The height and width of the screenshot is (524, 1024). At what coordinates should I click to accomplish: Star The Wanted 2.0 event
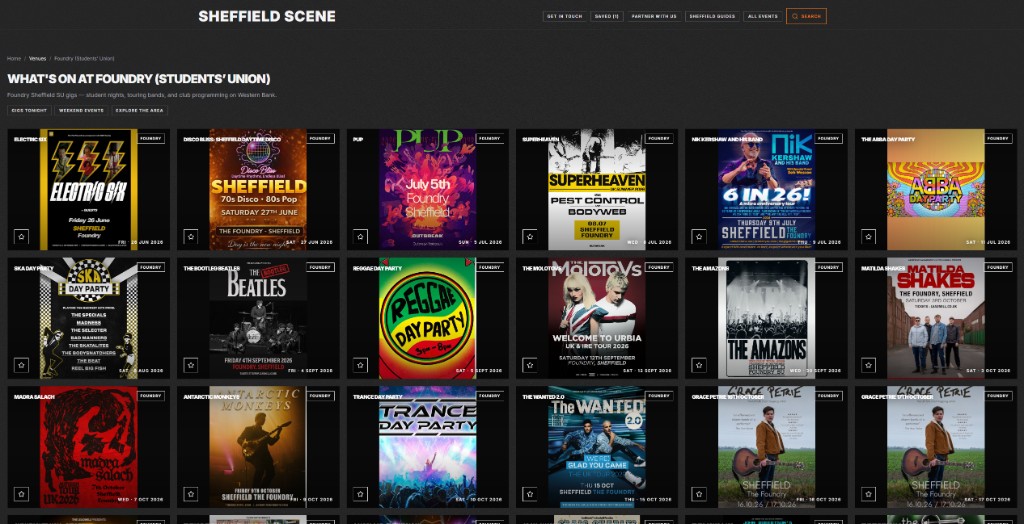tap(530, 494)
